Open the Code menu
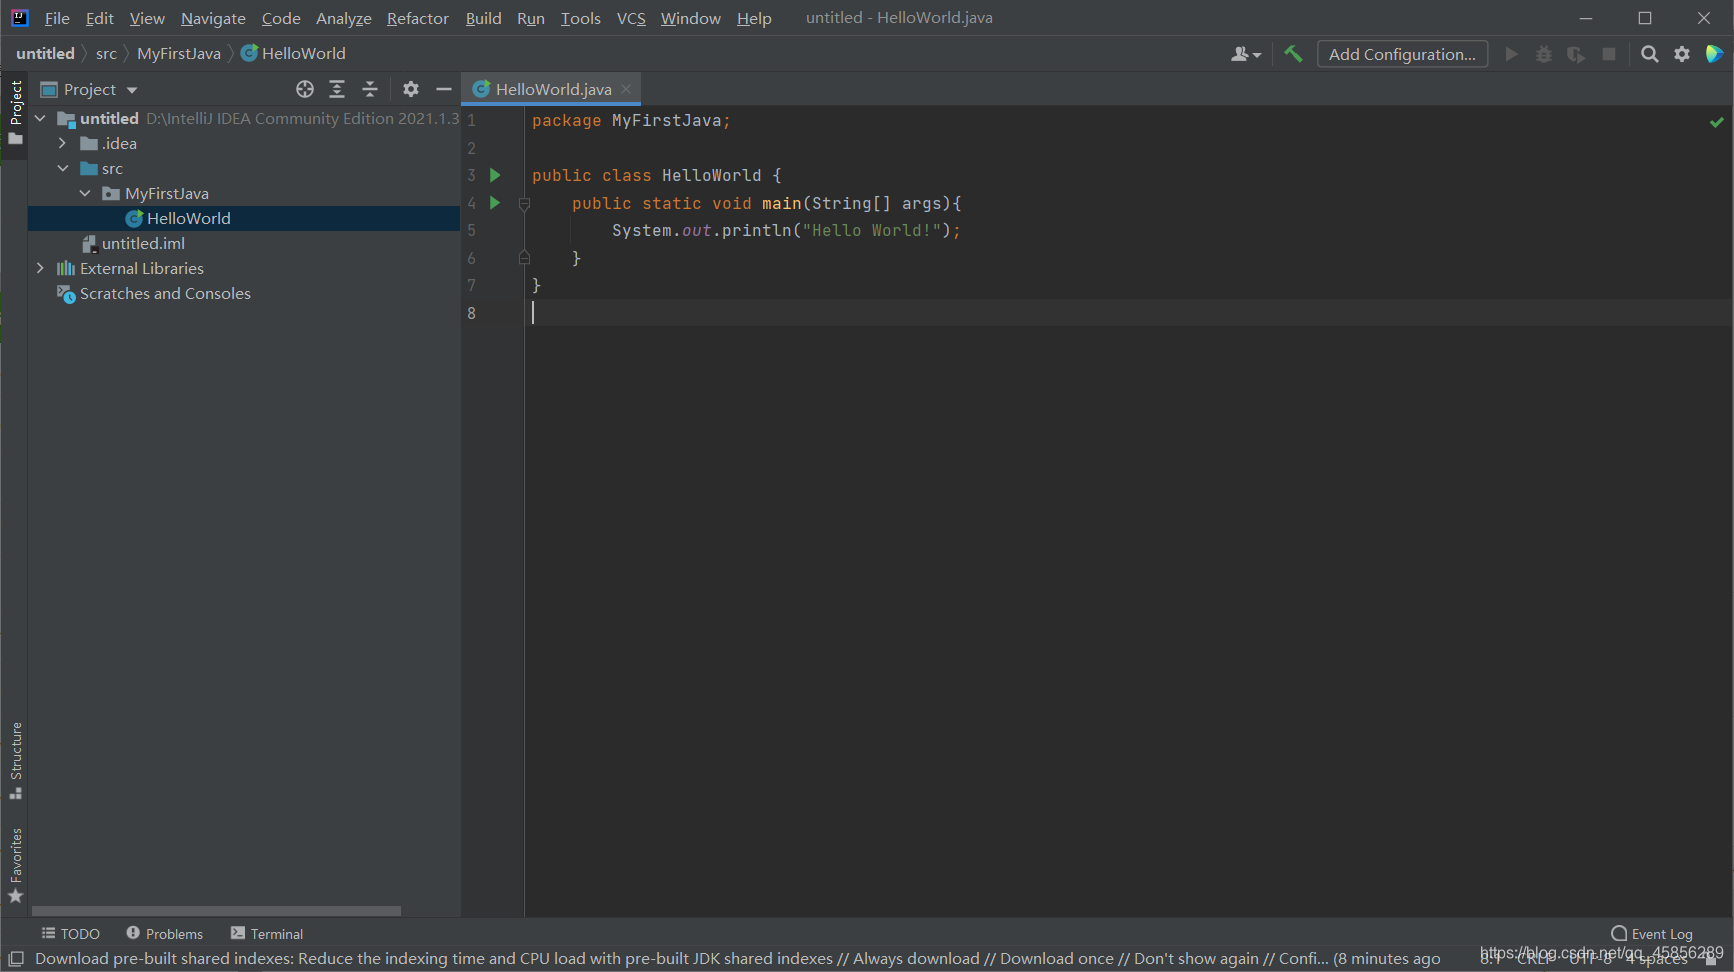This screenshot has height=972, width=1734. coord(281,18)
